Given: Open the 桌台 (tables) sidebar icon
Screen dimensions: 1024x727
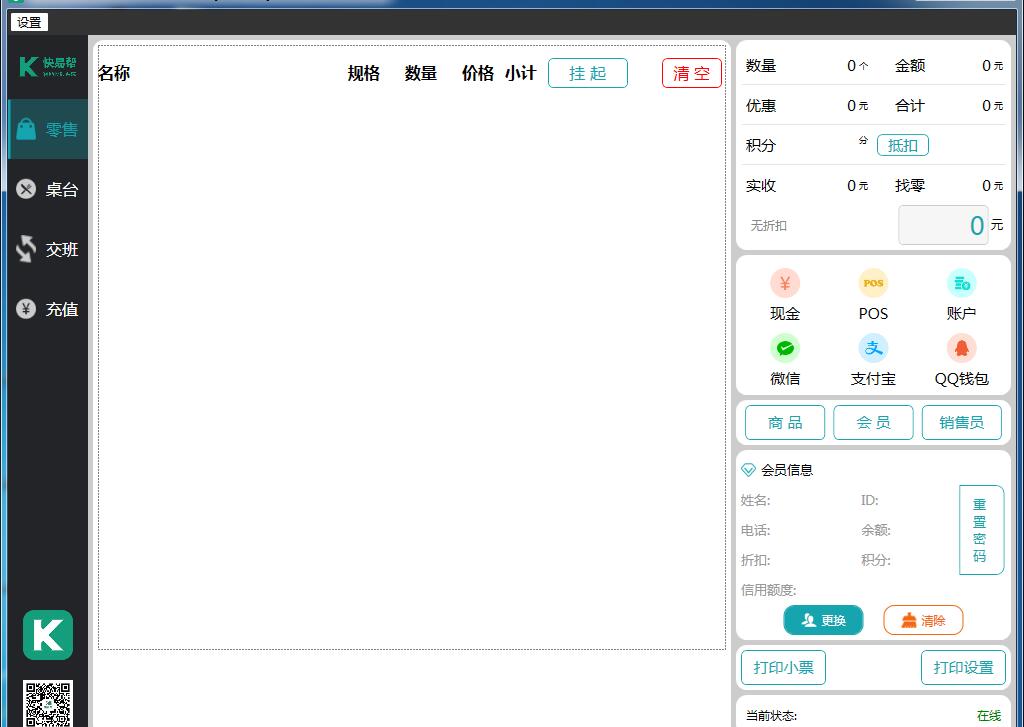Looking at the screenshot, I should (x=47, y=189).
